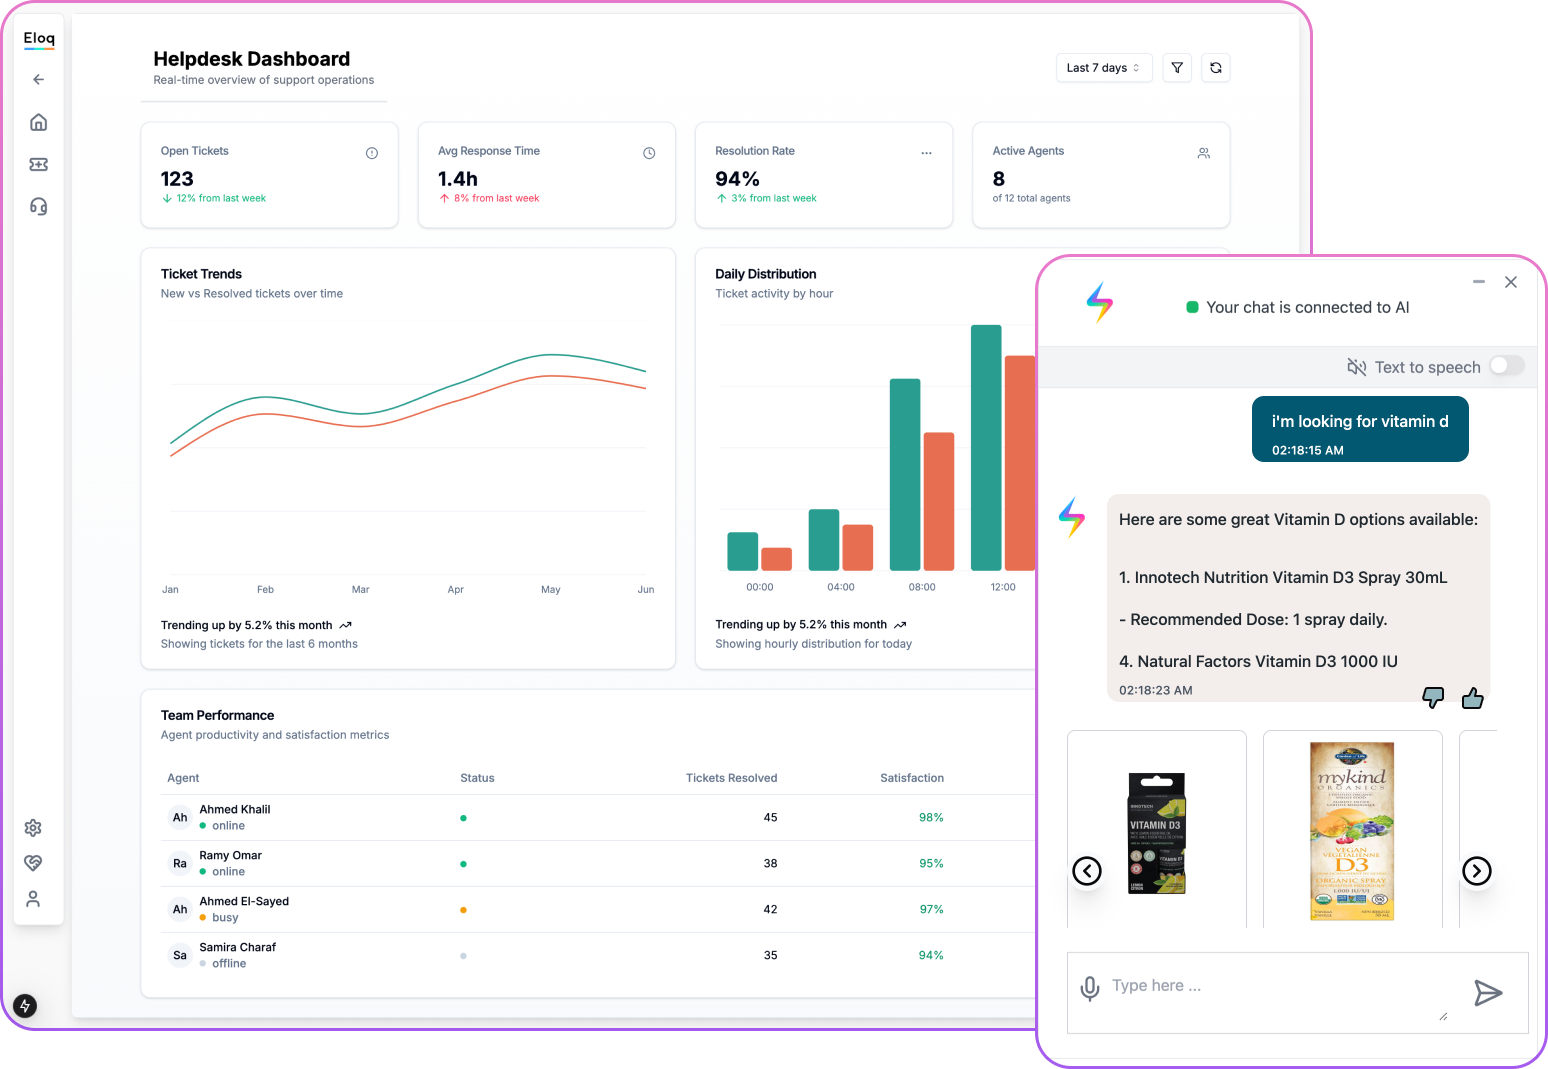This screenshot has width=1548, height=1069.
Task: Click the Sa avatar for Samira Charaf
Action: [x=180, y=955]
